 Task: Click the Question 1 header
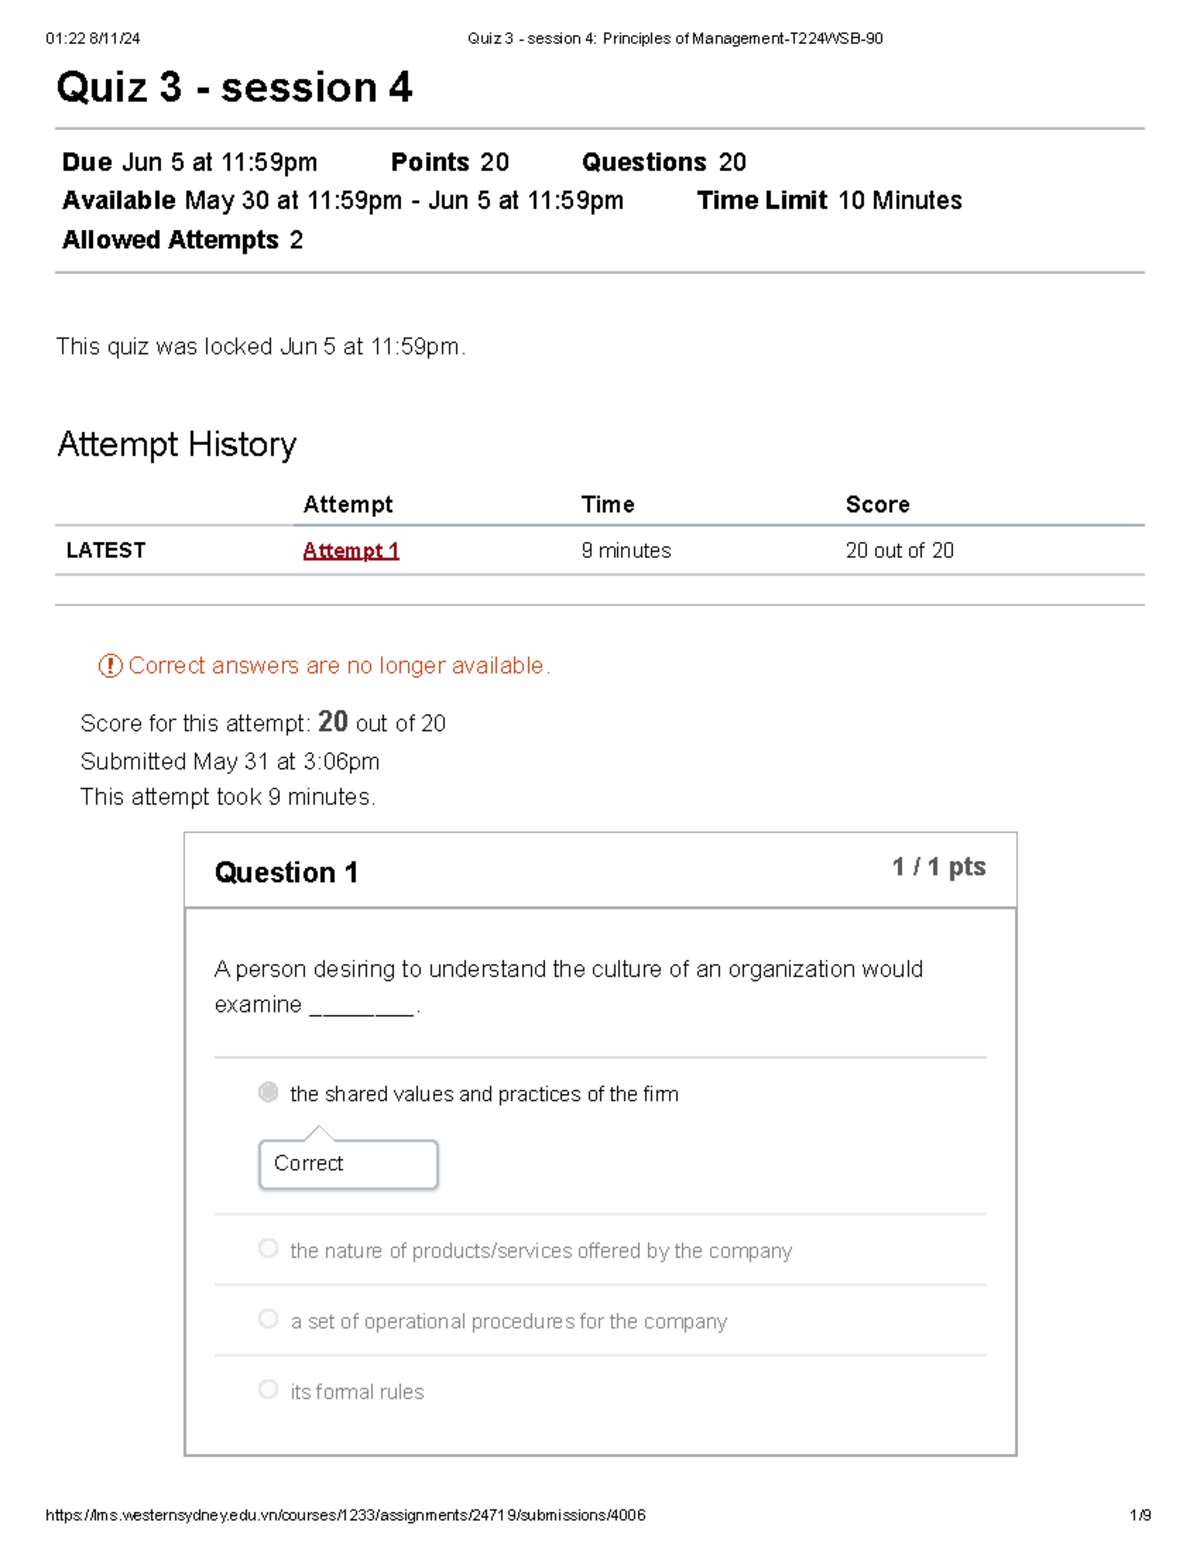coord(286,873)
